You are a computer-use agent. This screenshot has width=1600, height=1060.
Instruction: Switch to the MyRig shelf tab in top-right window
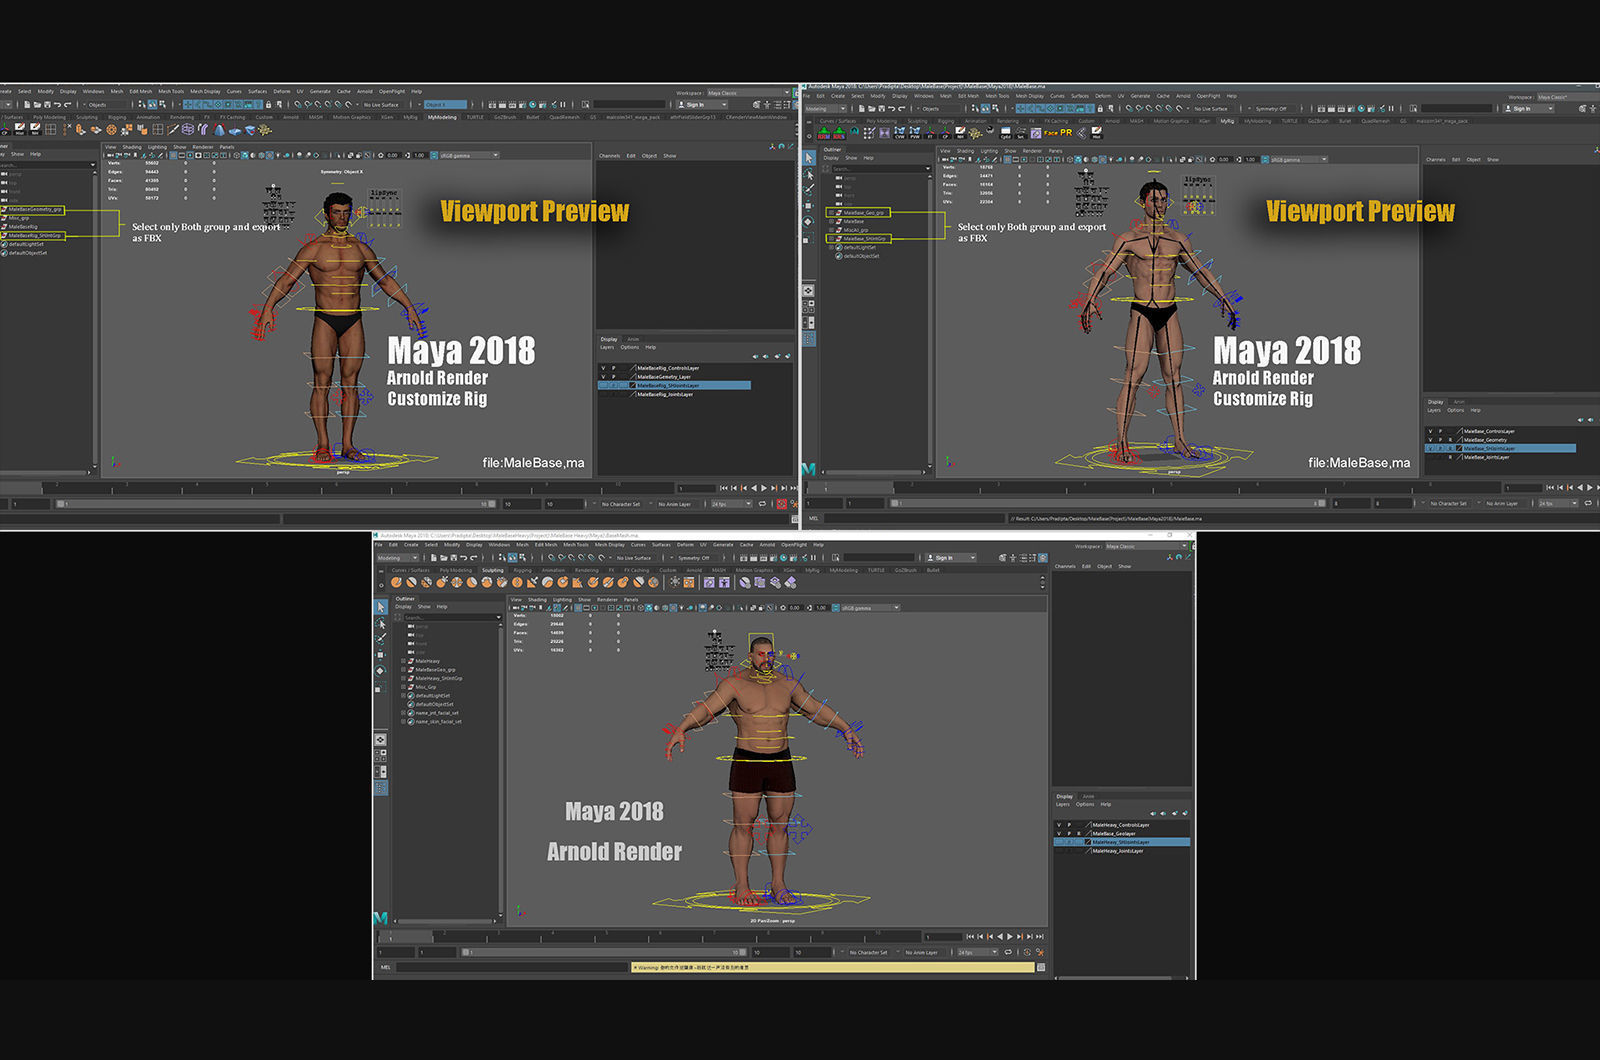(1227, 121)
